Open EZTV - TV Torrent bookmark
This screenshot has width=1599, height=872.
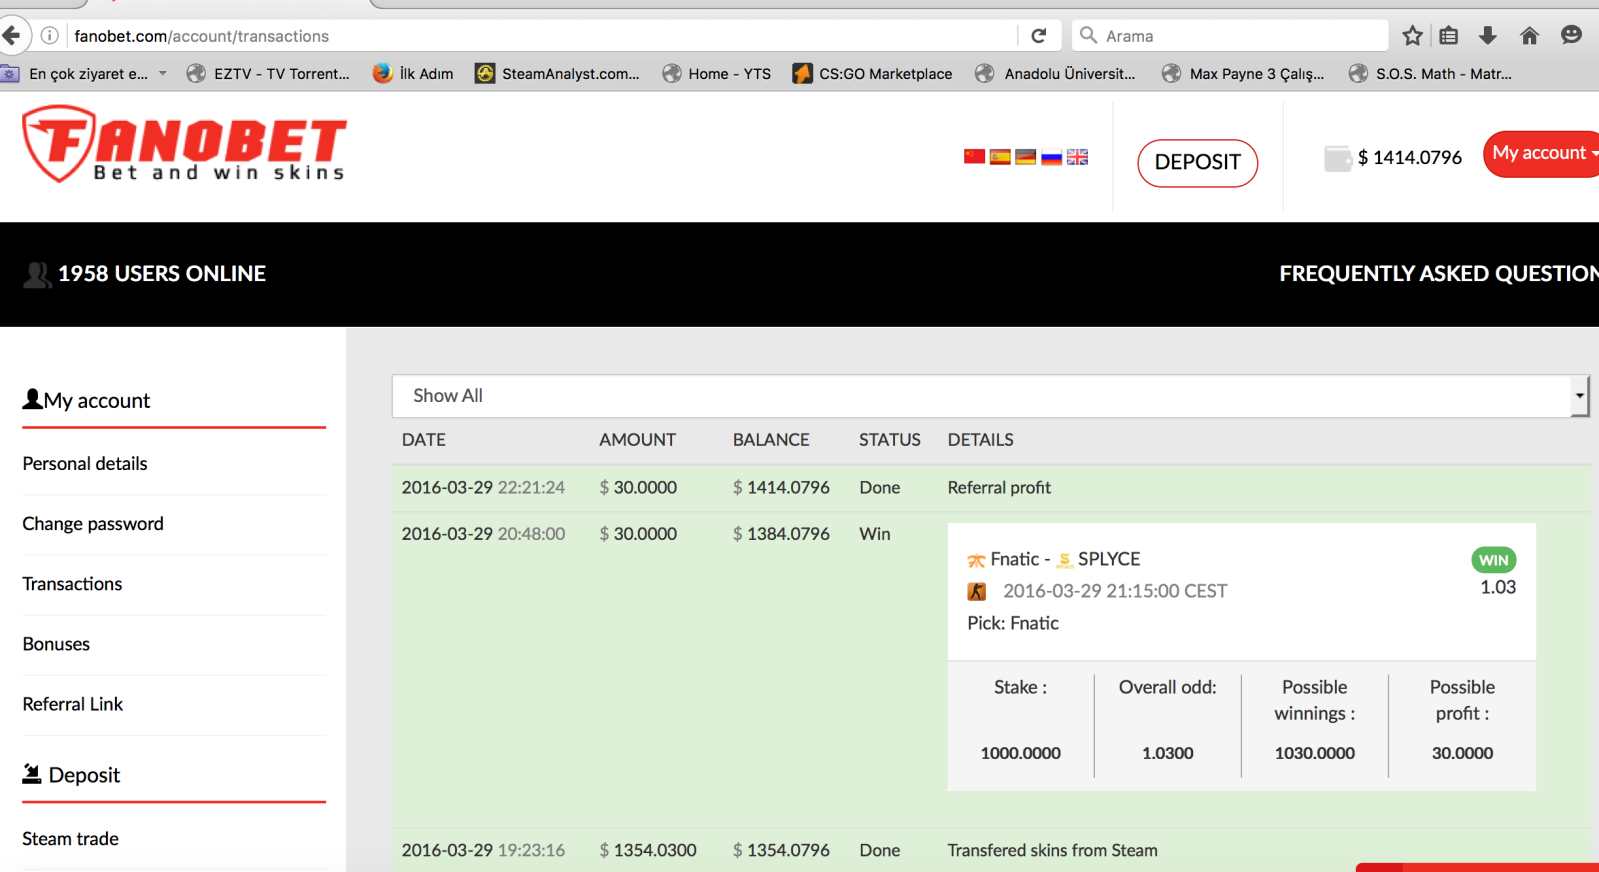pyautogui.click(x=269, y=74)
